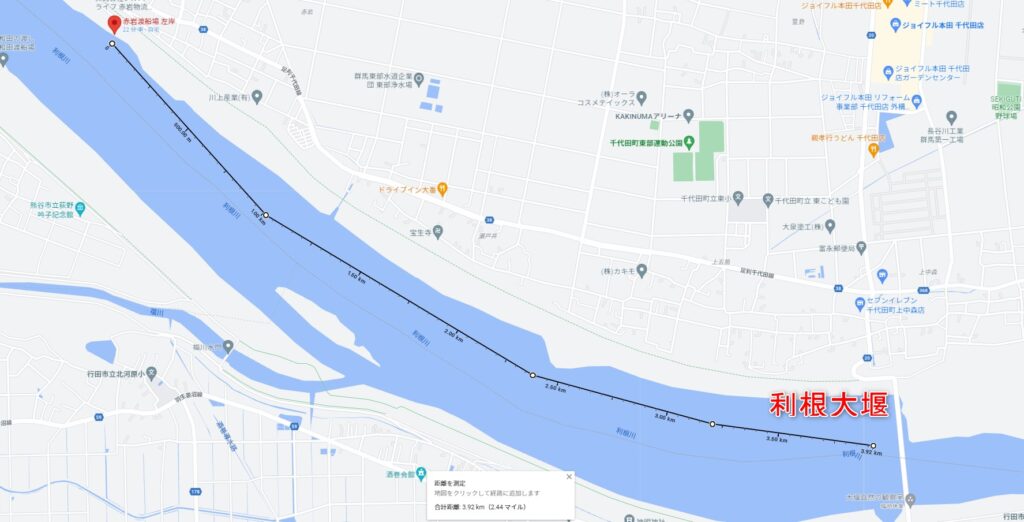Open the ドライブイン大番 restaurant marker
Image resolution: width=1024 pixels, height=522 pixels.
click(442, 189)
